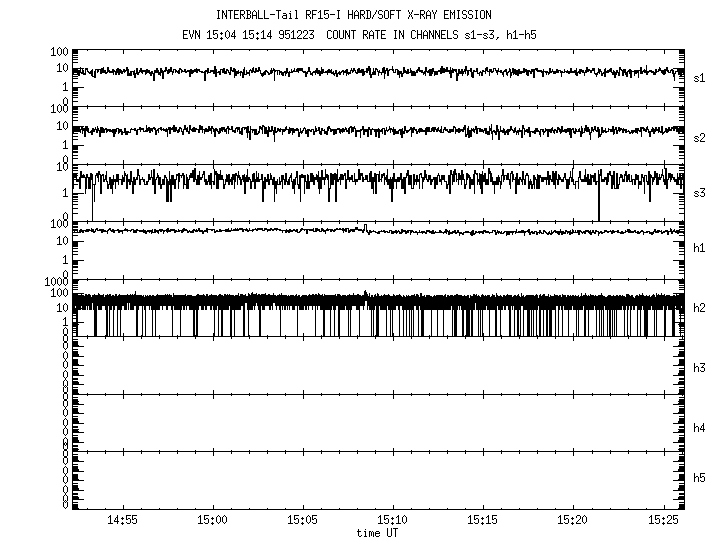
Task: Click the h4 channel label
Action: click(699, 428)
